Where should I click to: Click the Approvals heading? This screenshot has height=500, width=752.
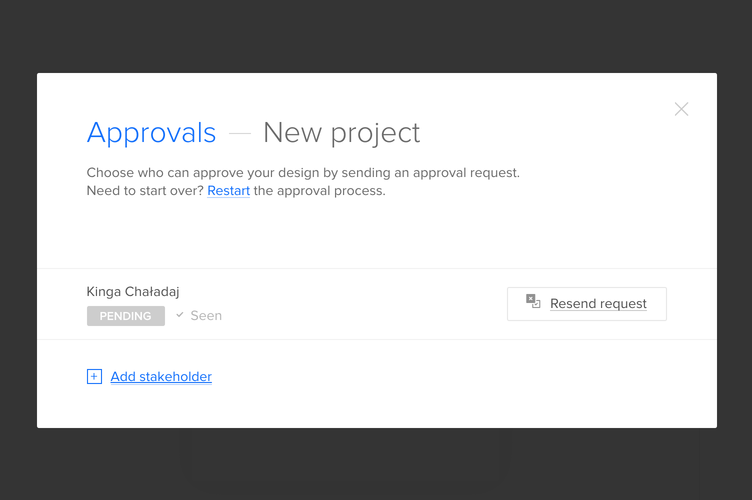pyautogui.click(x=151, y=133)
